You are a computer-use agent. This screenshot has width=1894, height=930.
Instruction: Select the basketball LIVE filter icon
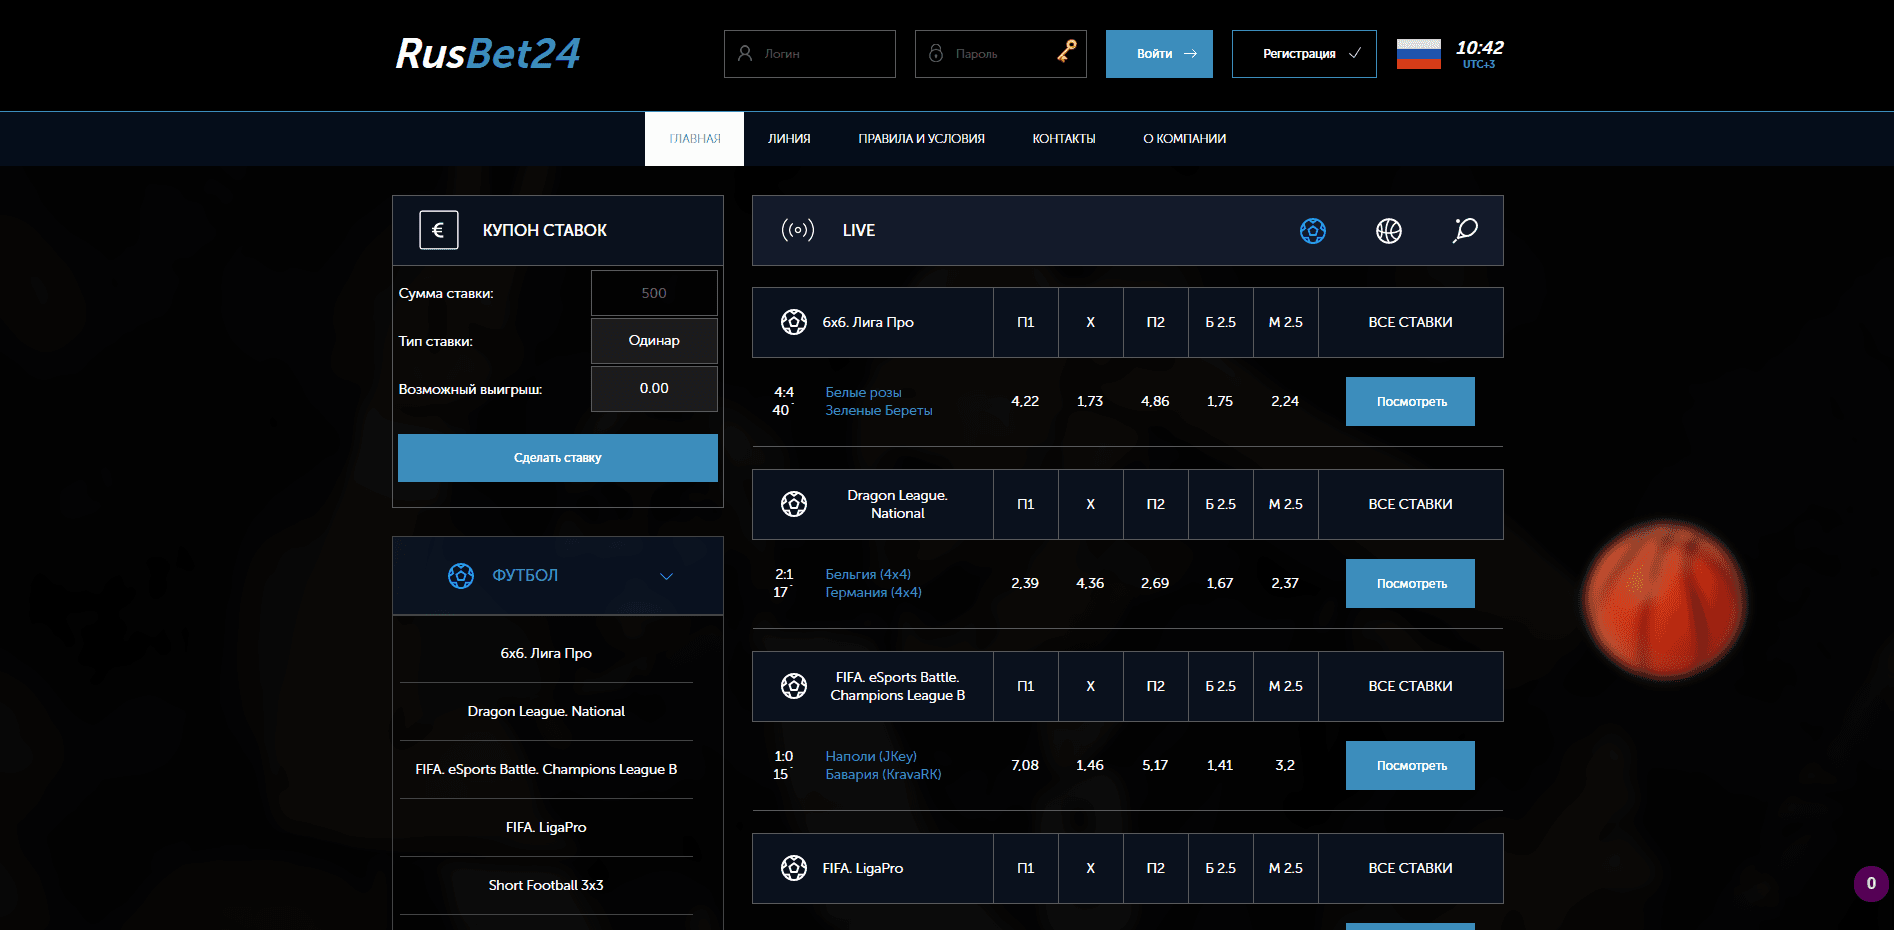pyautogui.click(x=1388, y=231)
